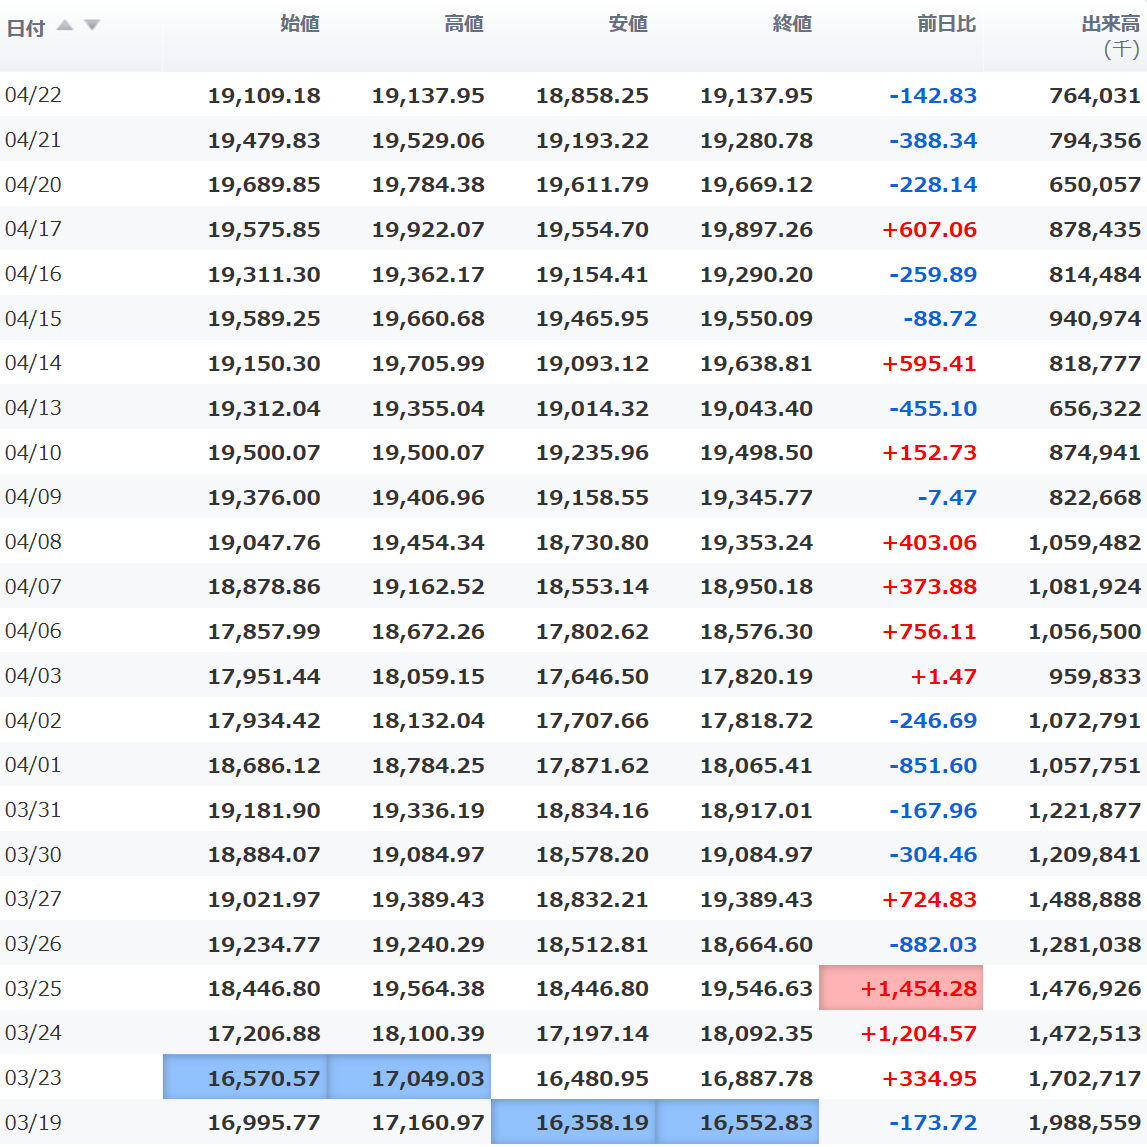Select highlighted high value 17,049.03
The image size is (1147, 1147).
click(409, 1077)
